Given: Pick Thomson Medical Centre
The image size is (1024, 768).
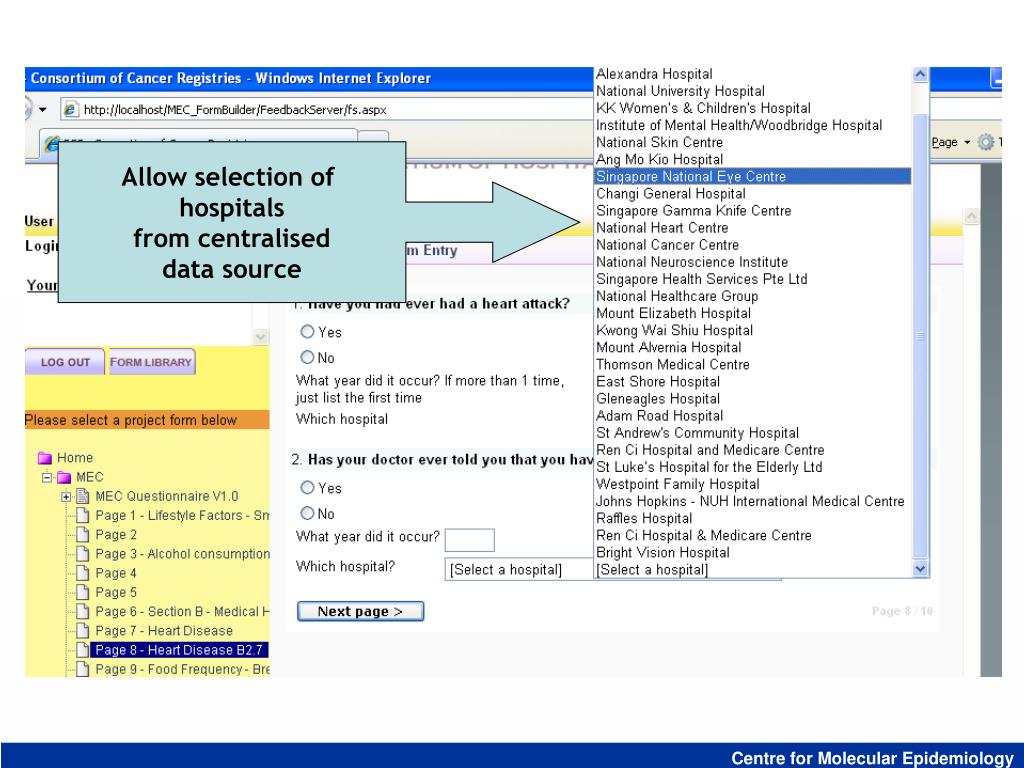Looking at the screenshot, I should click(x=673, y=364).
